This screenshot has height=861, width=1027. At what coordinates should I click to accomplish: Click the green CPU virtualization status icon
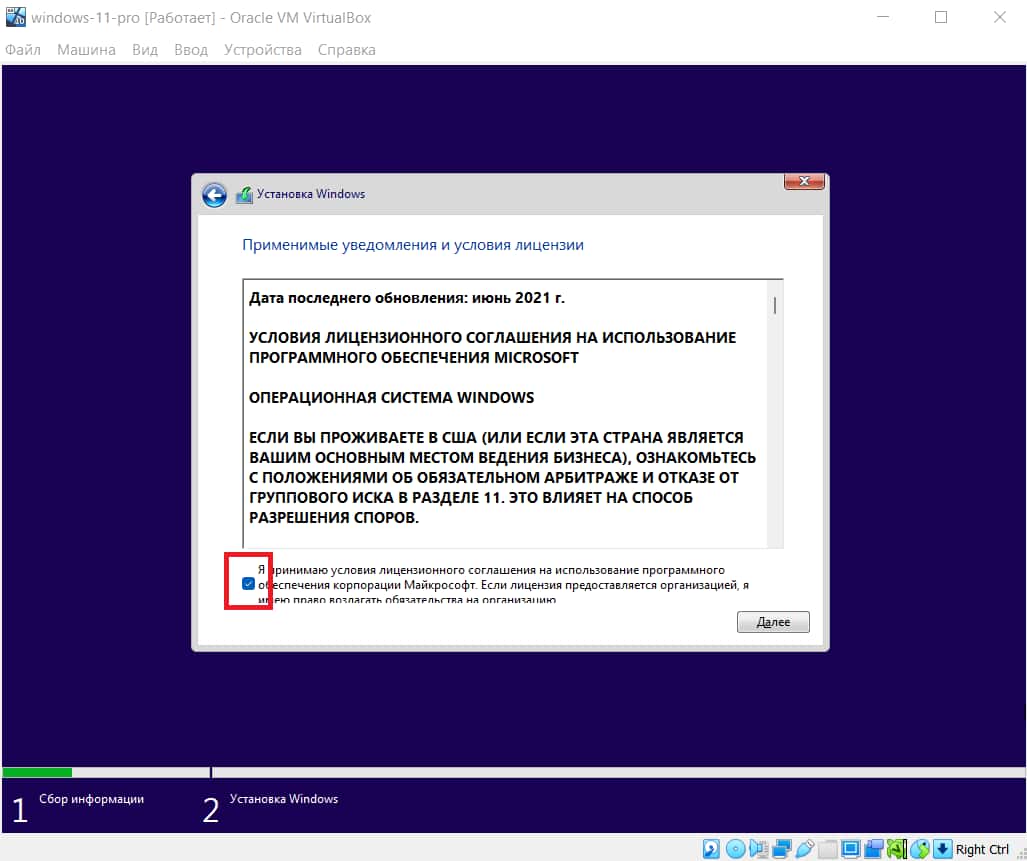[x=897, y=849]
